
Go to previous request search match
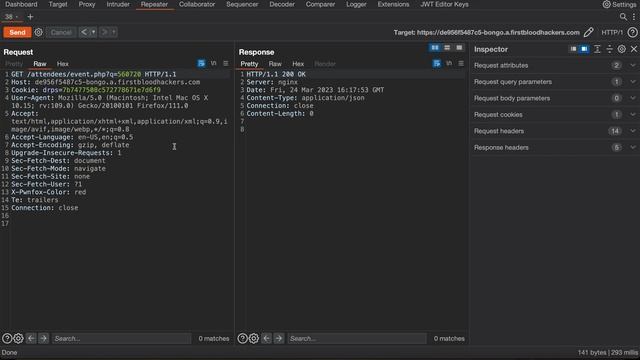31,338
